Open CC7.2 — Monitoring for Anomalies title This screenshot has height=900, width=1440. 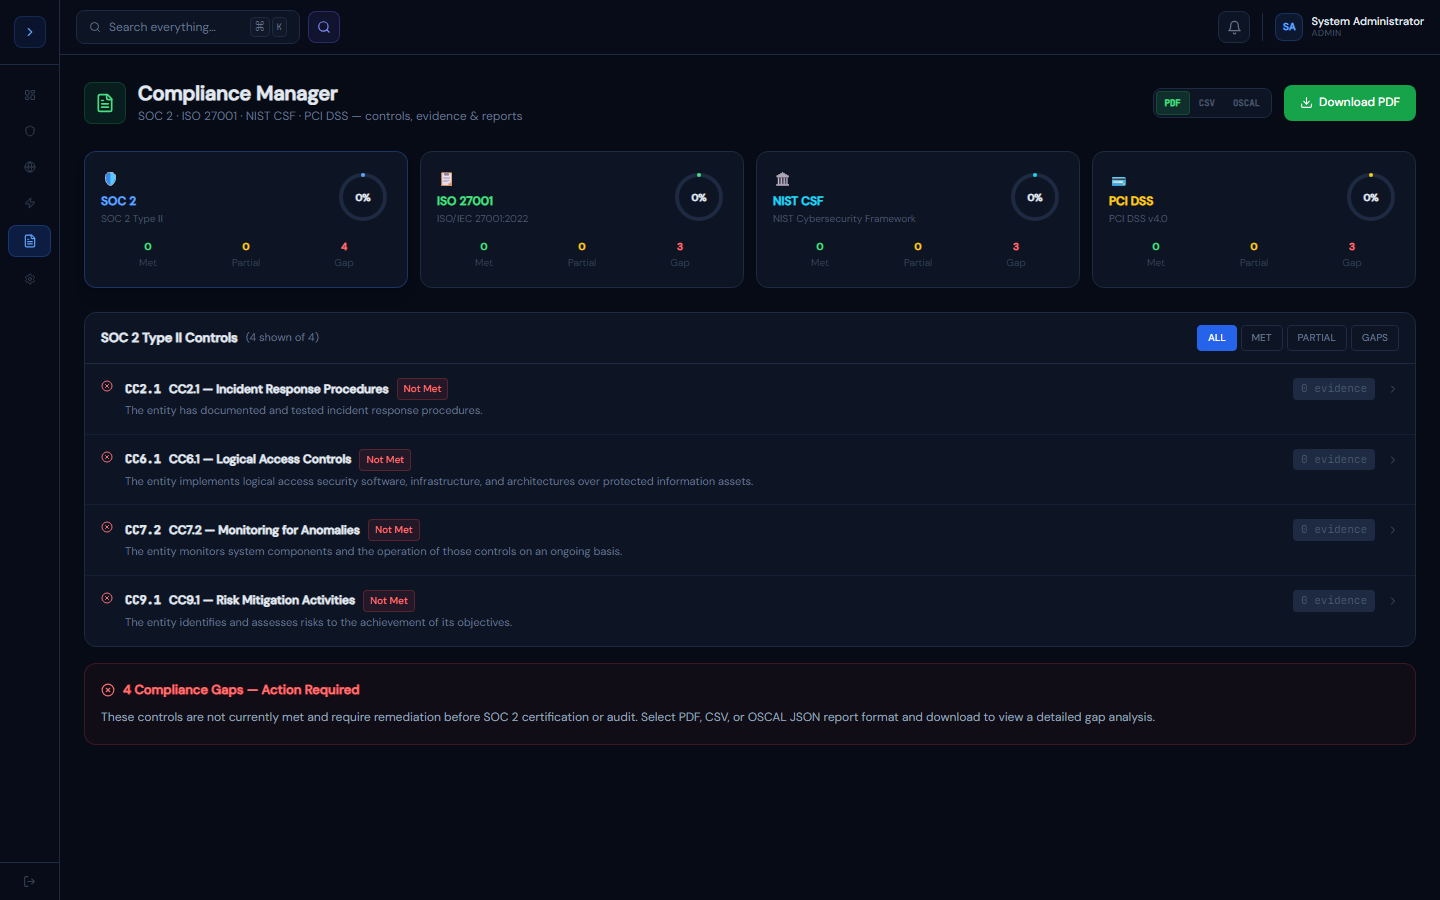(264, 530)
